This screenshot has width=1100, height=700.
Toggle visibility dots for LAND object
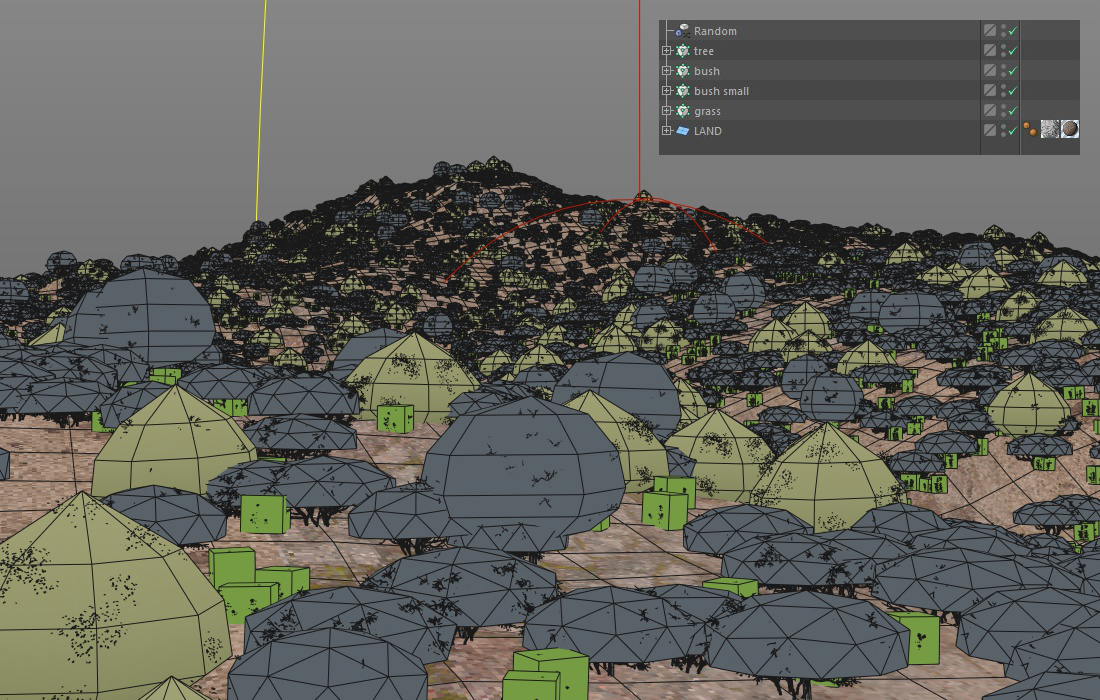click(1003, 131)
